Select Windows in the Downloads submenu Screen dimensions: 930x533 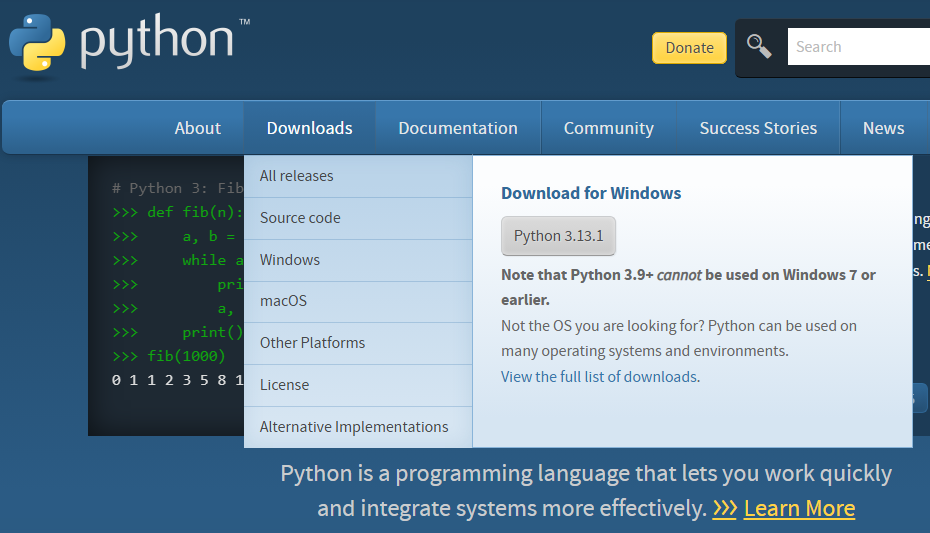click(290, 260)
